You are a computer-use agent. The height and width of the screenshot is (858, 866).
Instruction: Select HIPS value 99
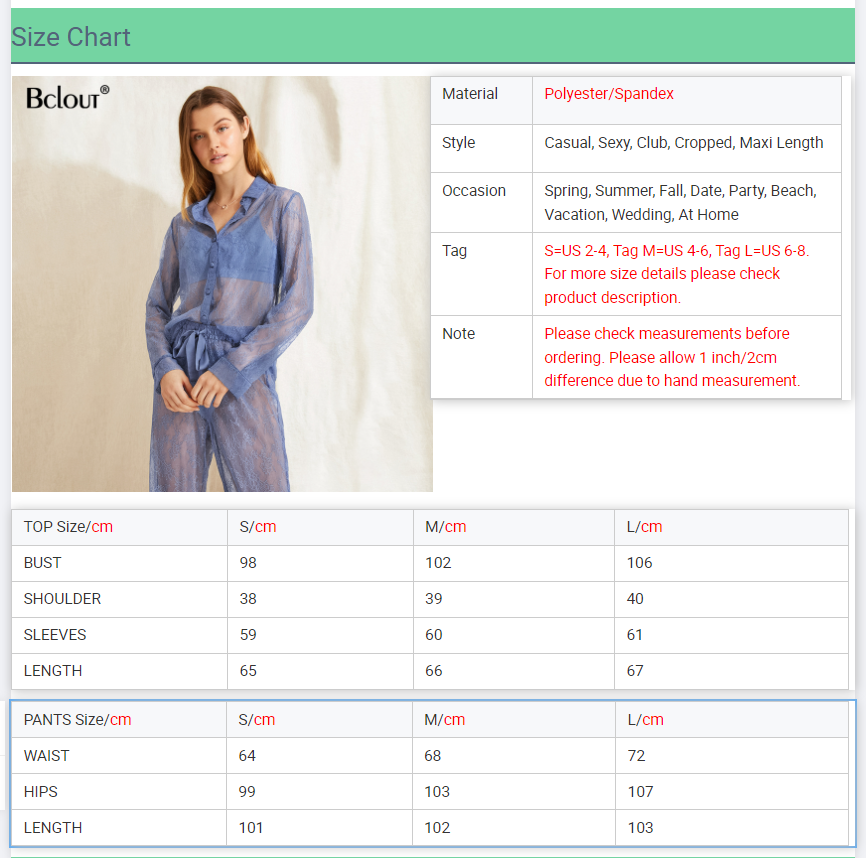[247, 792]
